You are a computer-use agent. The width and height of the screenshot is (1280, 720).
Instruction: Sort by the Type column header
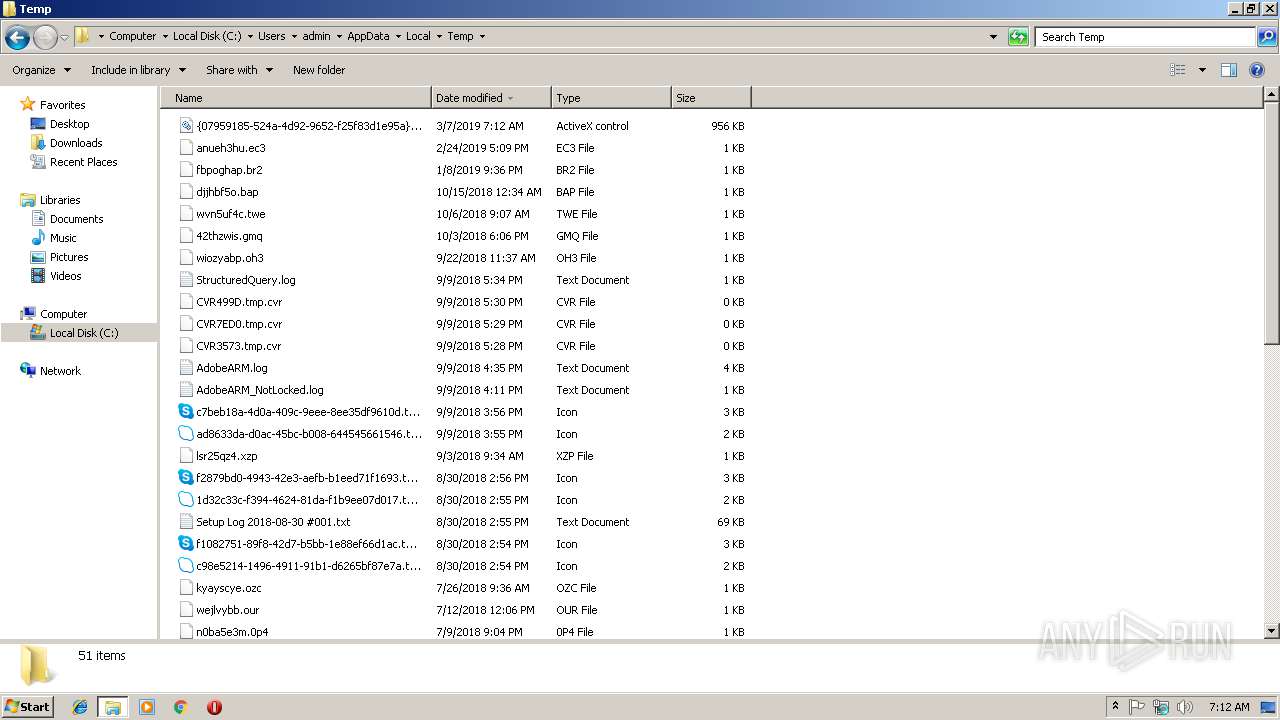[611, 98]
